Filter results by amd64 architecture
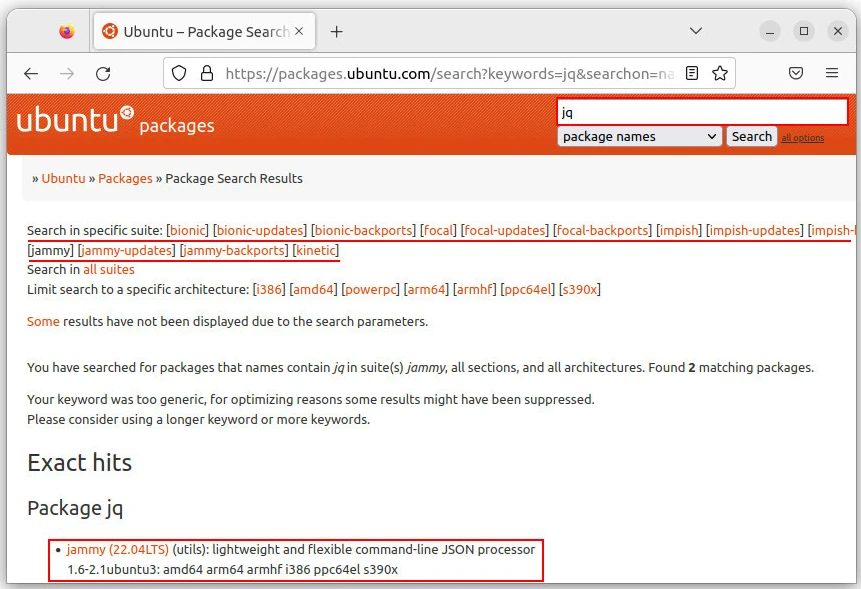The image size is (861, 589). pos(313,290)
